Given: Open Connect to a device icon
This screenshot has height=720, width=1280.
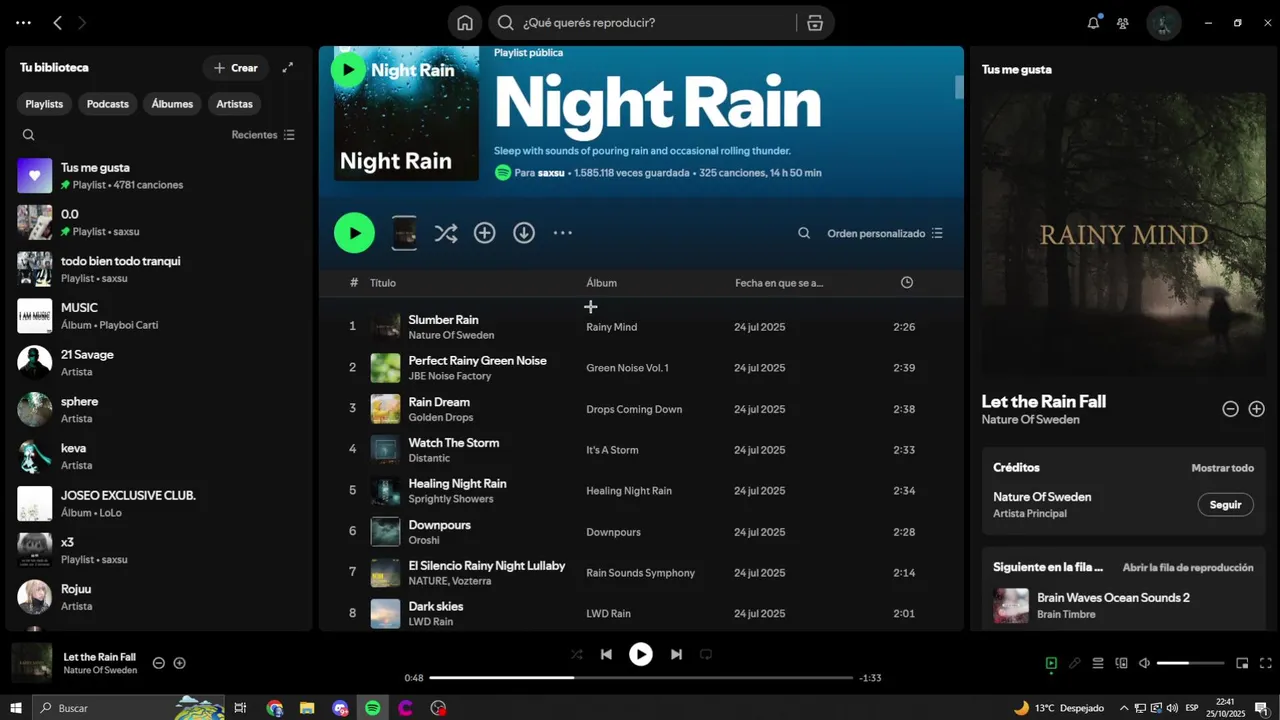Looking at the screenshot, I should point(1121,663).
